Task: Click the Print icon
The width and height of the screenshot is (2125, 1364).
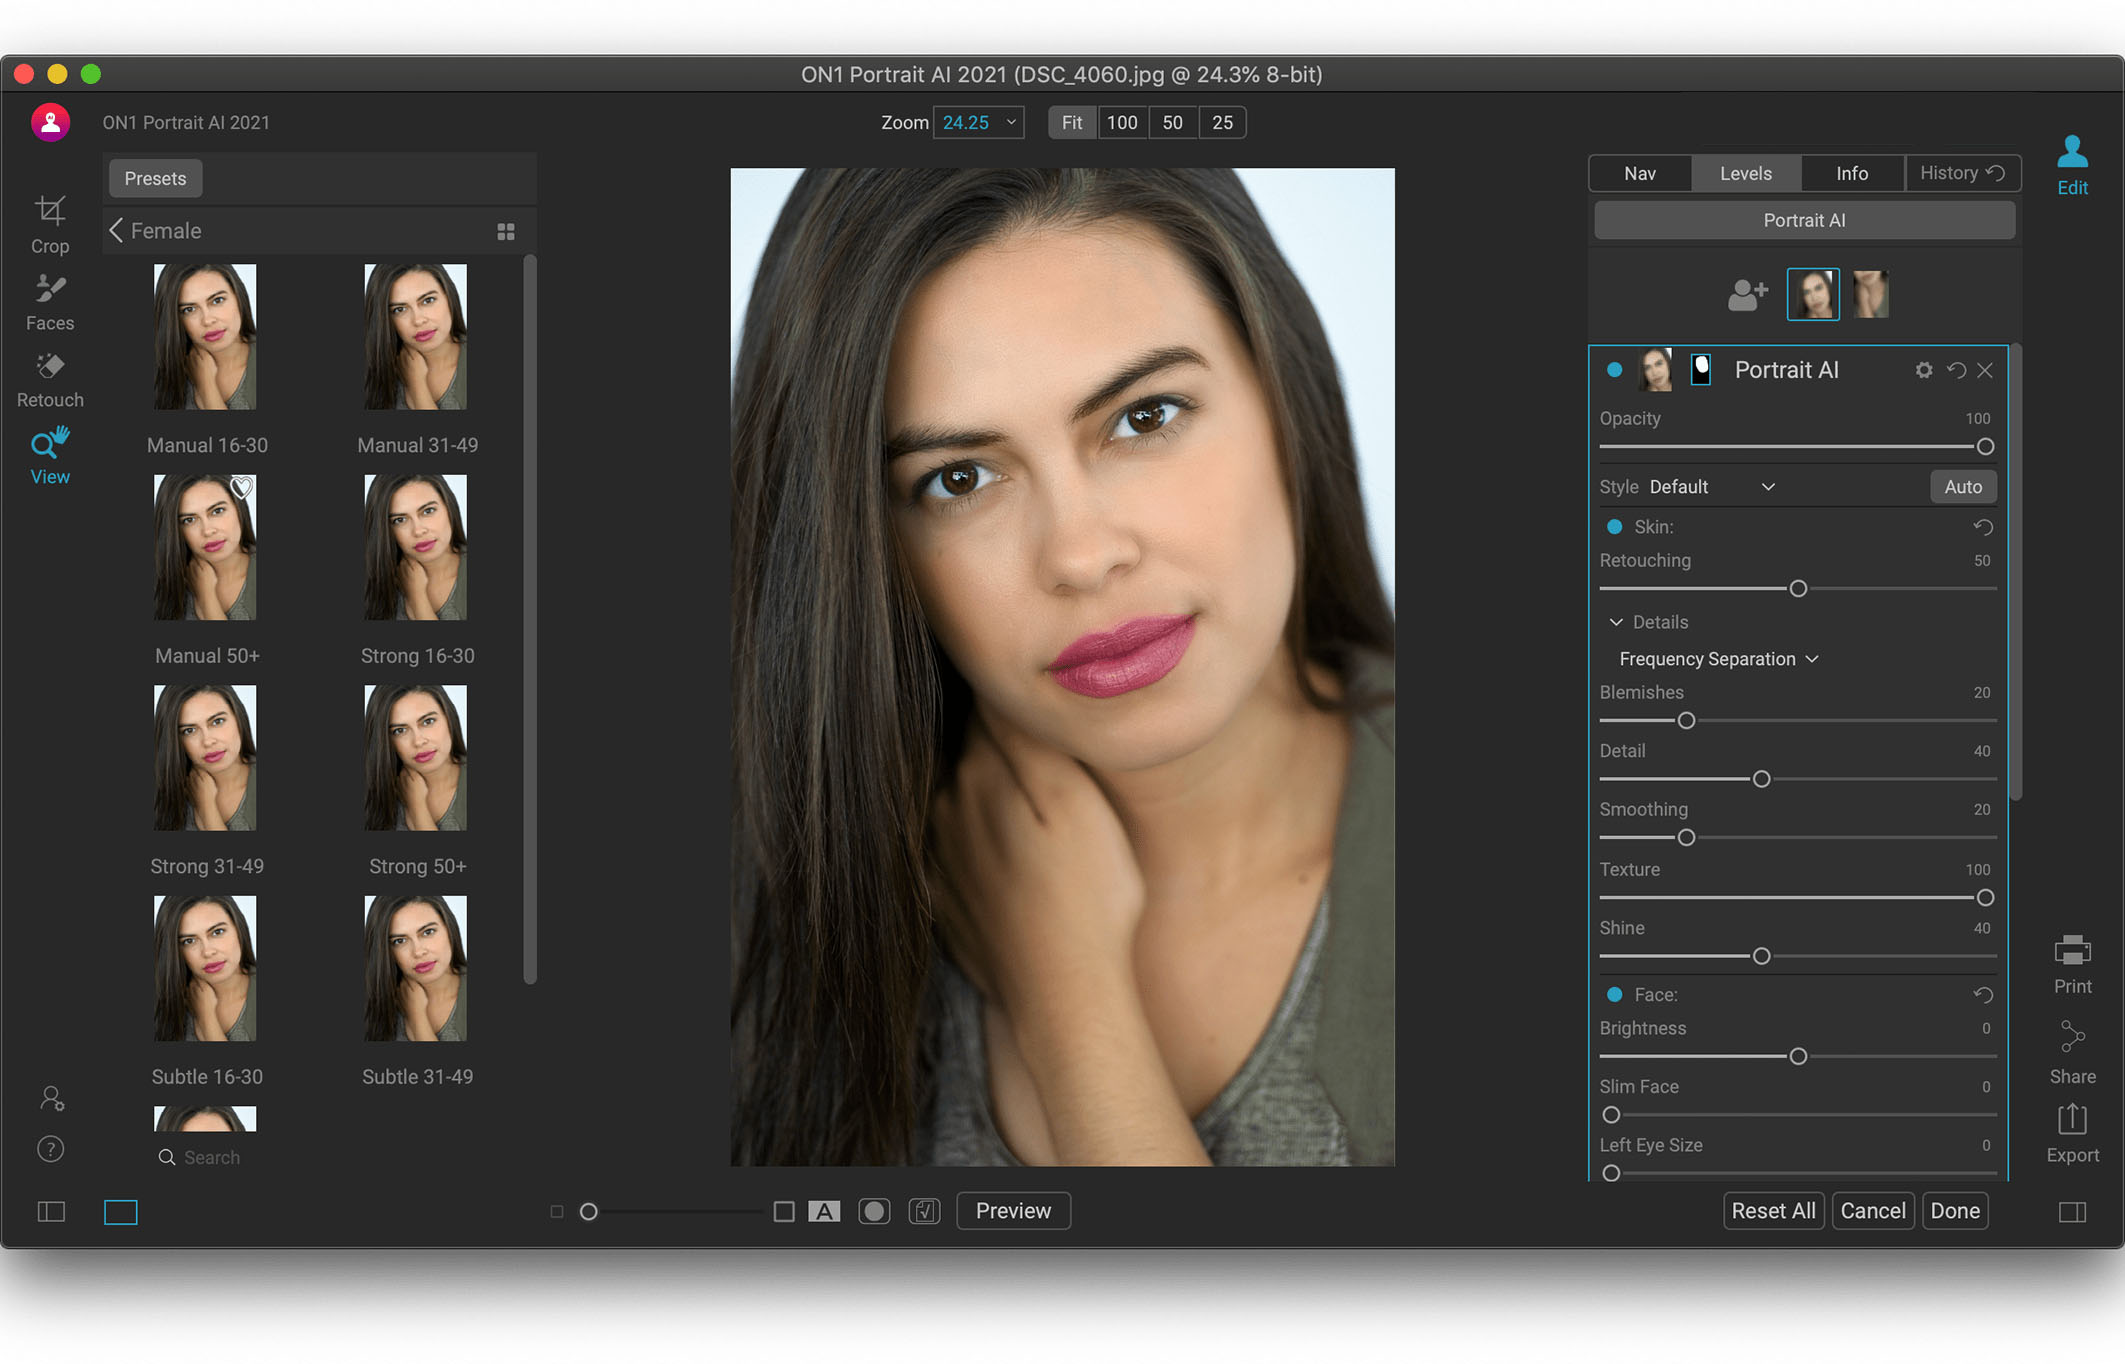Action: (2072, 965)
